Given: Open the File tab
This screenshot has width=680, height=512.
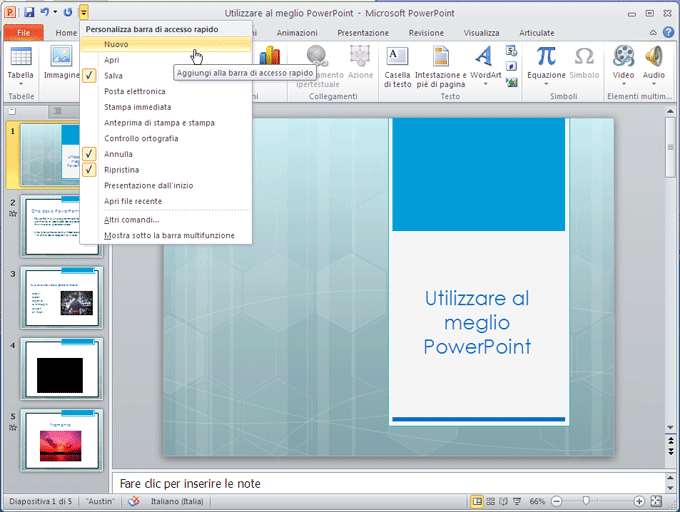Looking at the screenshot, I should click(23, 33).
